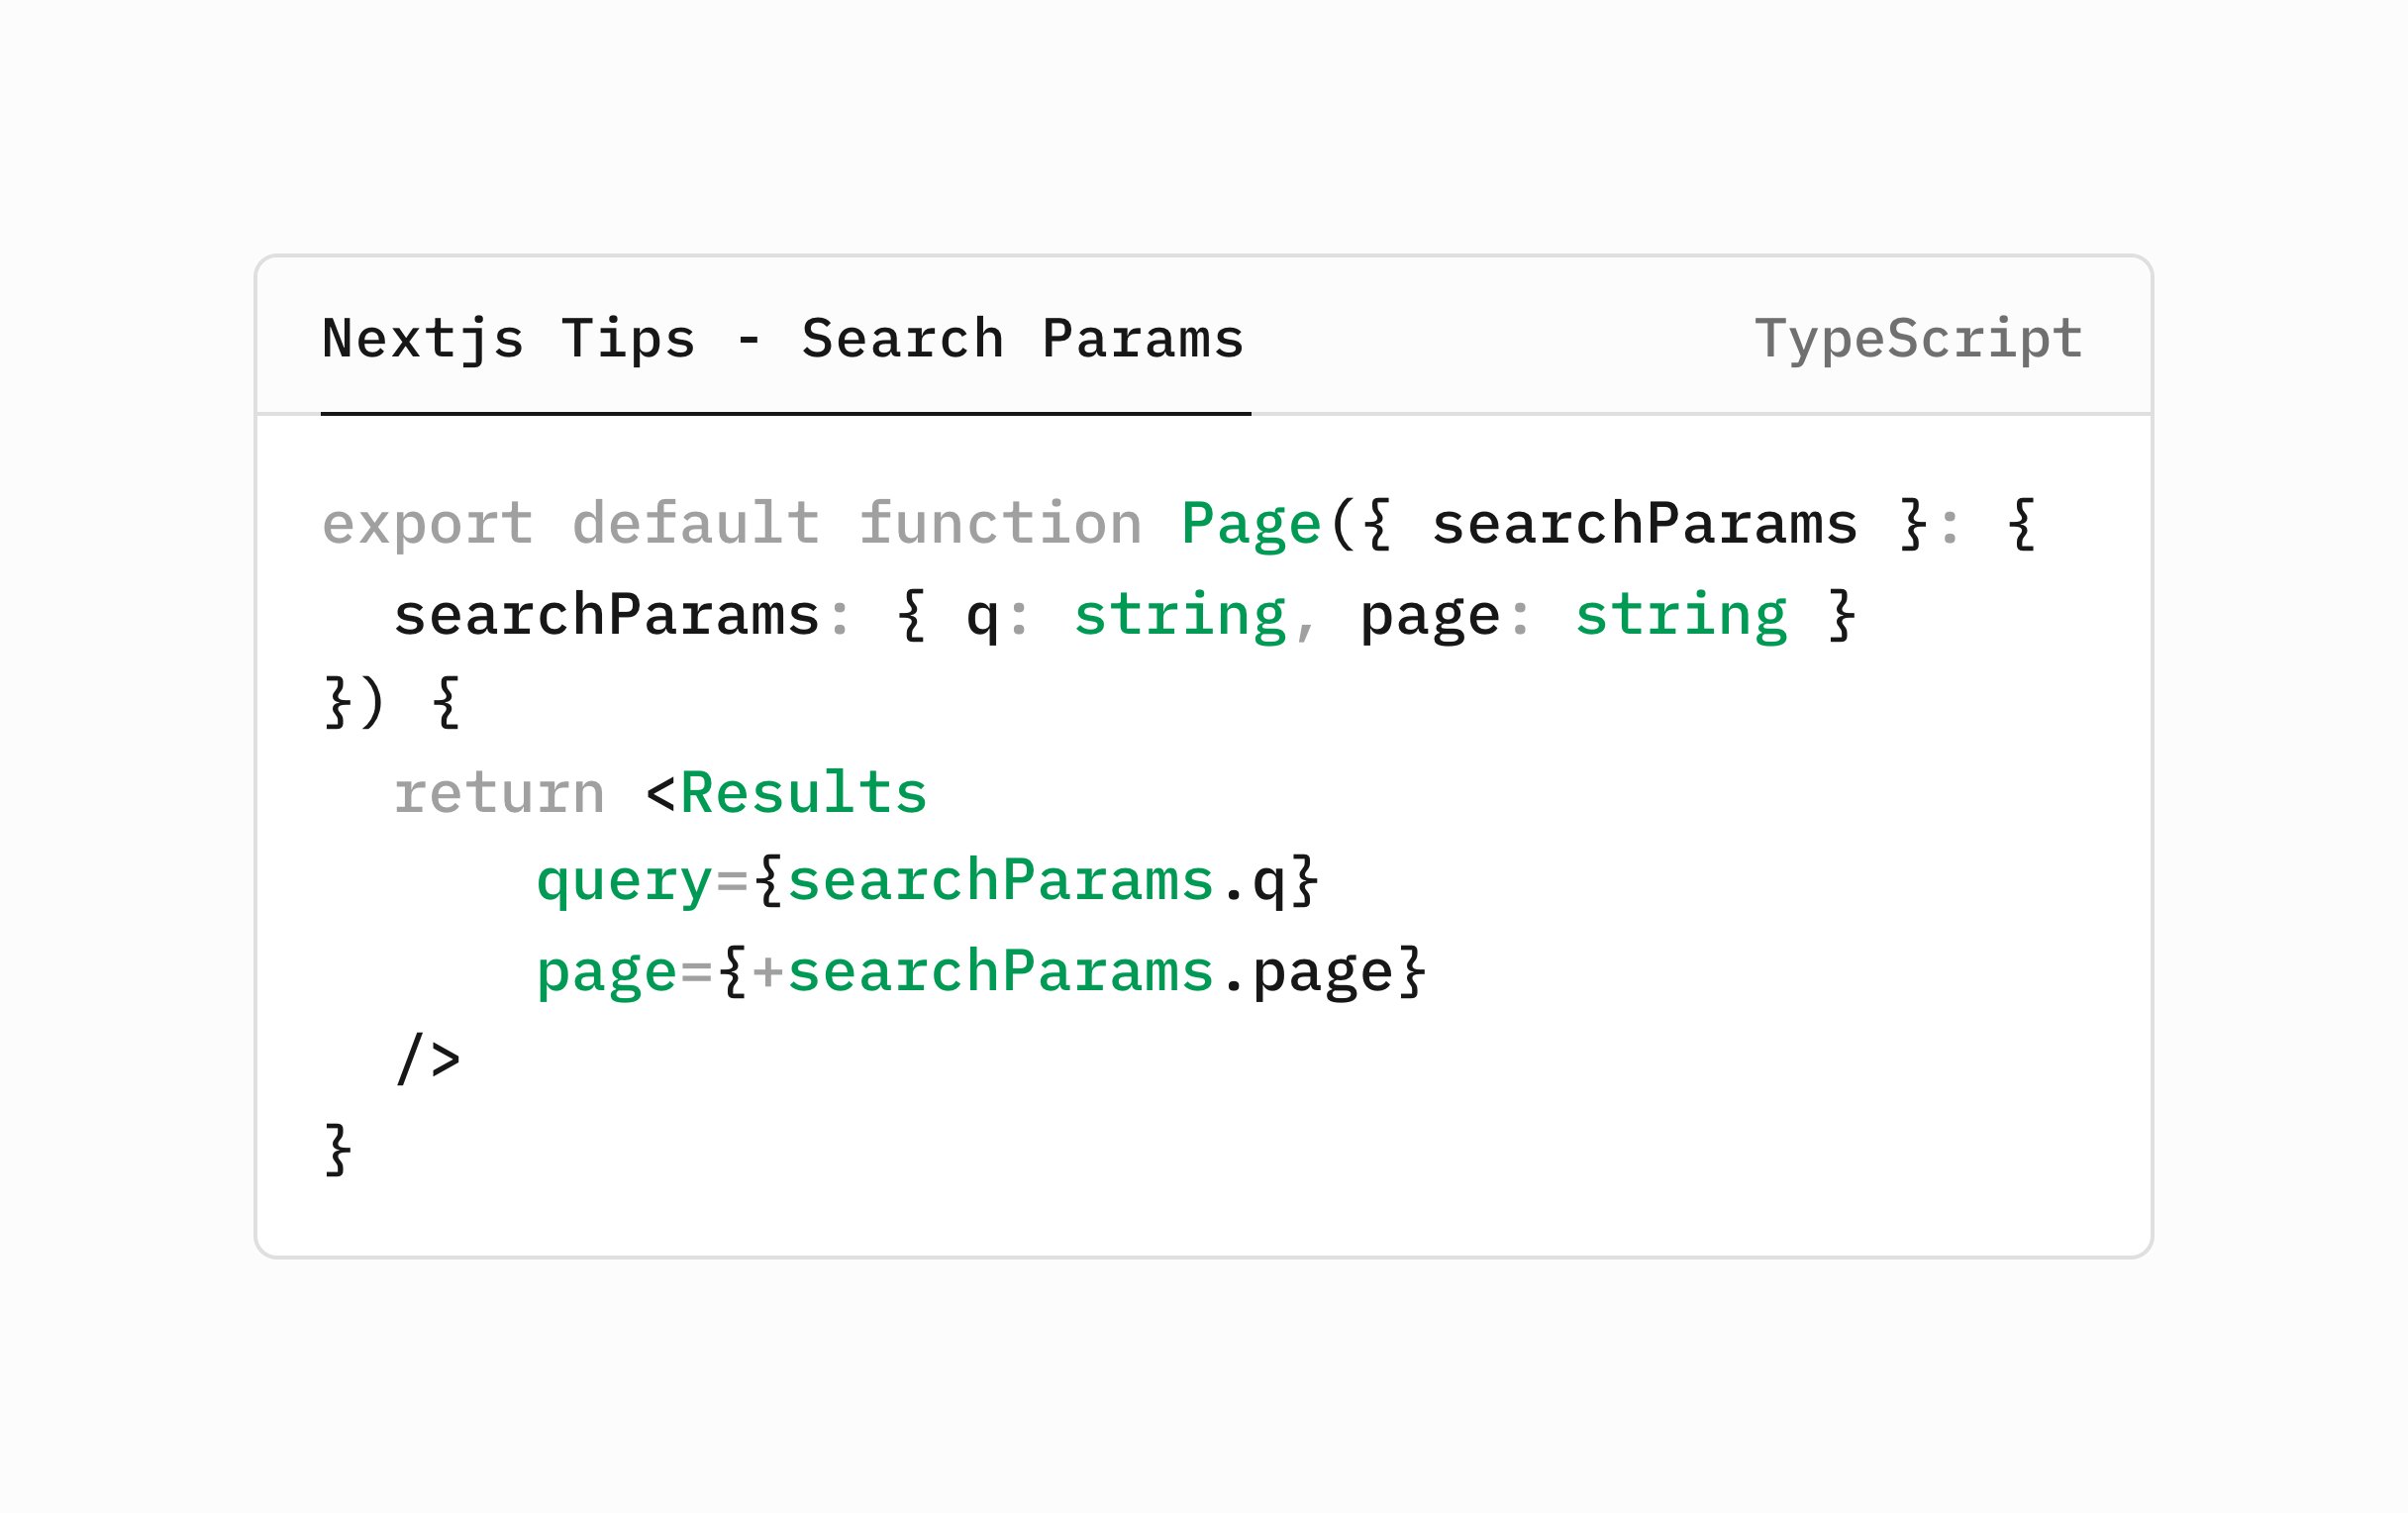Click searchParams in the first line's parameters

[x=1644, y=523]
